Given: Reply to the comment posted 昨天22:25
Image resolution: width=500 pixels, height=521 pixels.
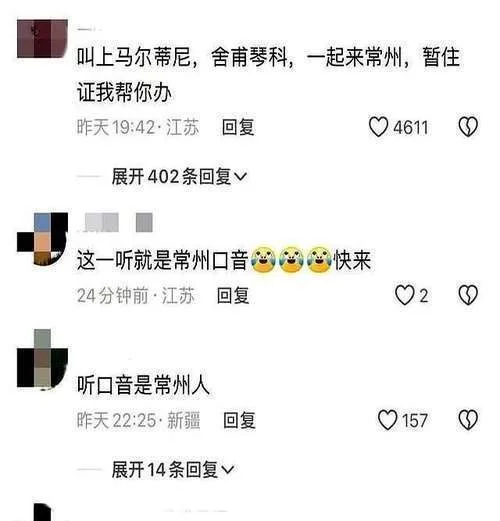Looking at the screenshot, I should 239,420.
